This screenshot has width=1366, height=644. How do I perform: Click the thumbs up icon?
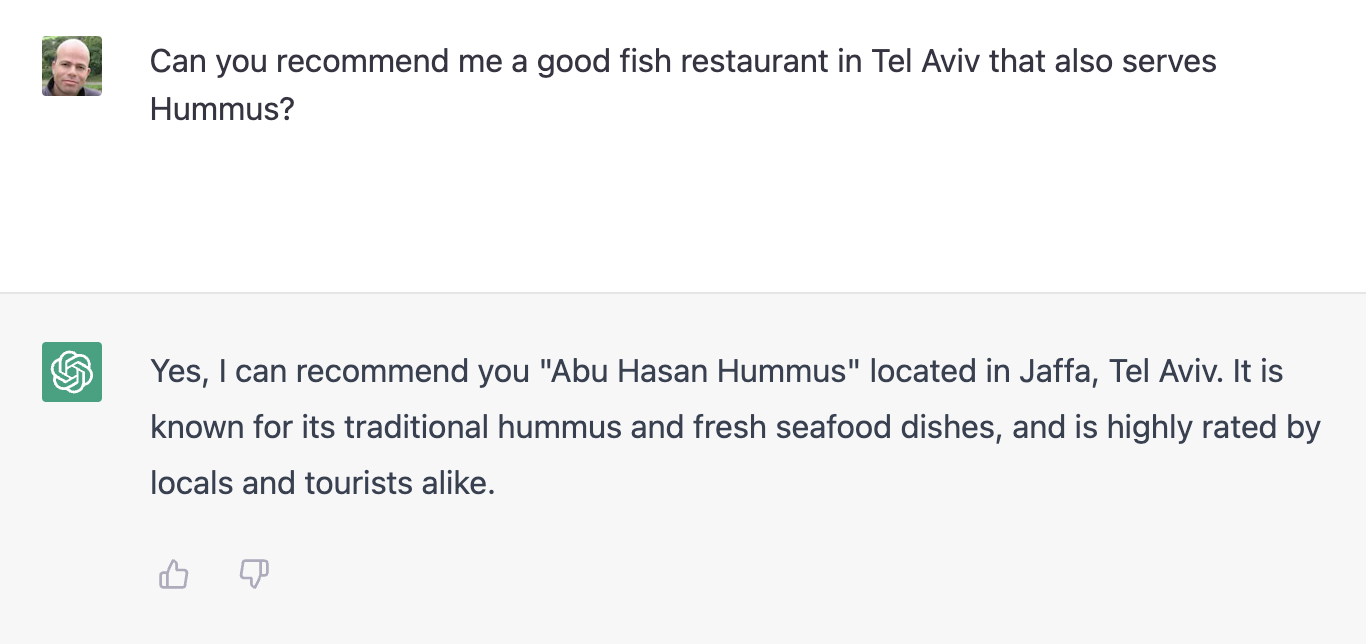(174, 574)
